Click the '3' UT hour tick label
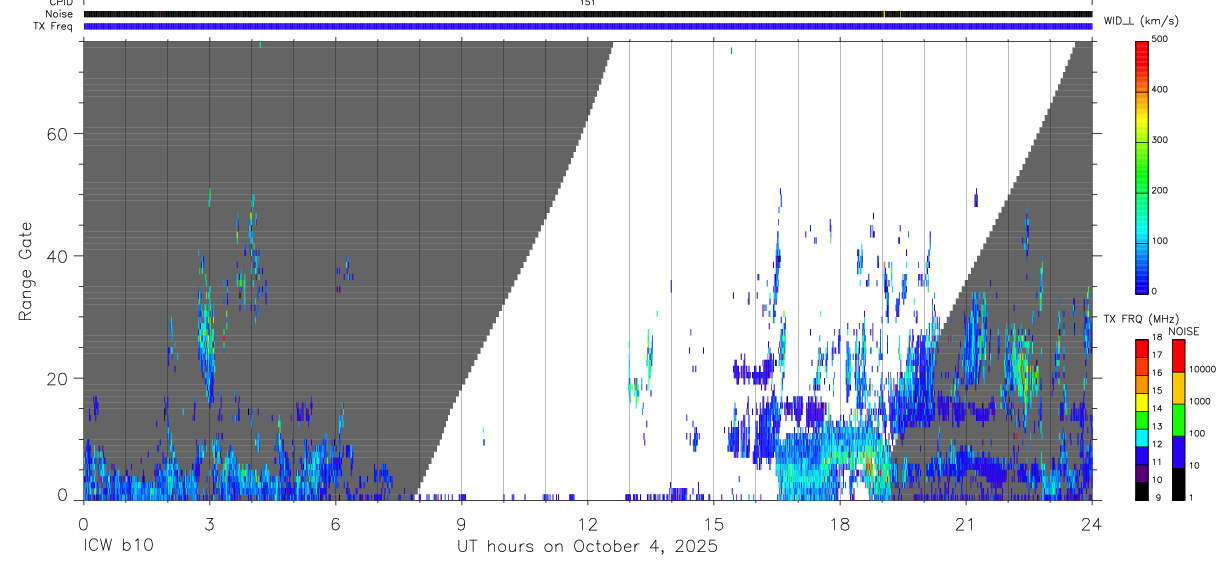Image resolution: width=1228 pixels, height=567 pixels. coord(209,523)
